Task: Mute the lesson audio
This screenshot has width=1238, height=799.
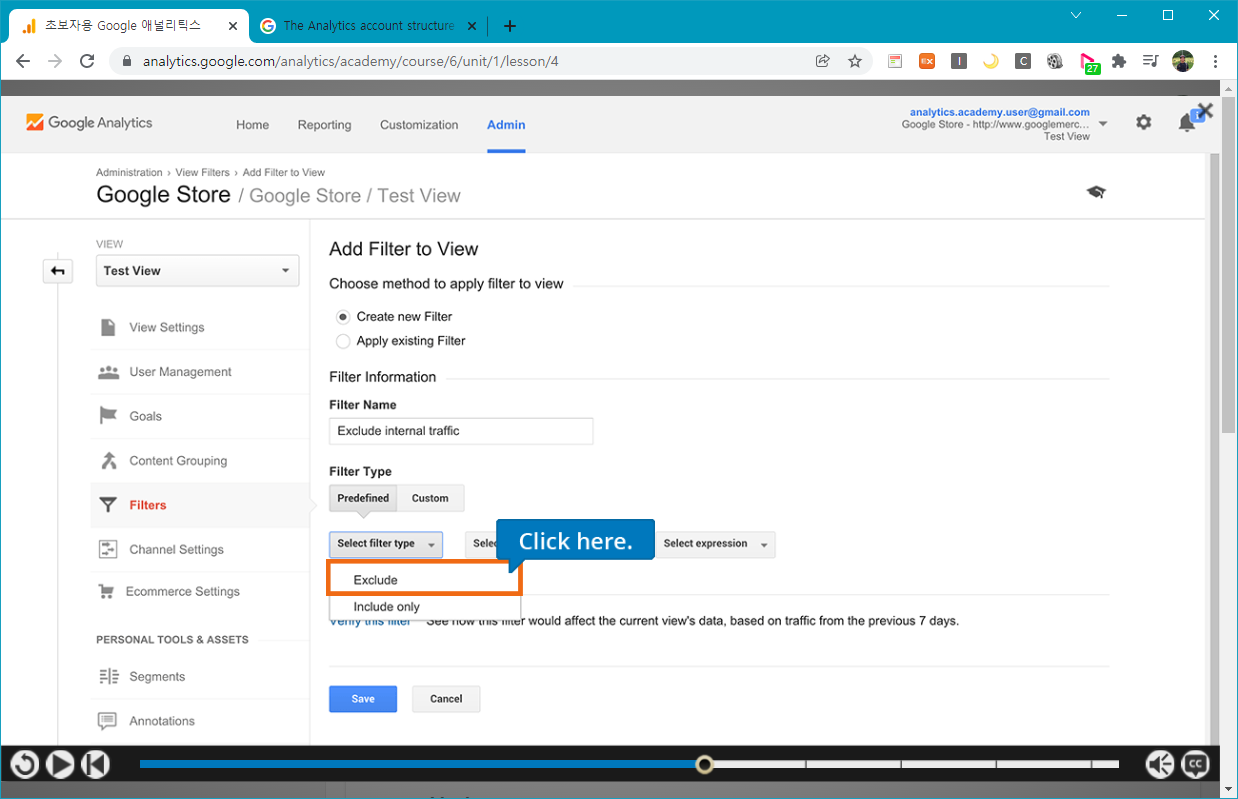Action: tap(1160, 765)
